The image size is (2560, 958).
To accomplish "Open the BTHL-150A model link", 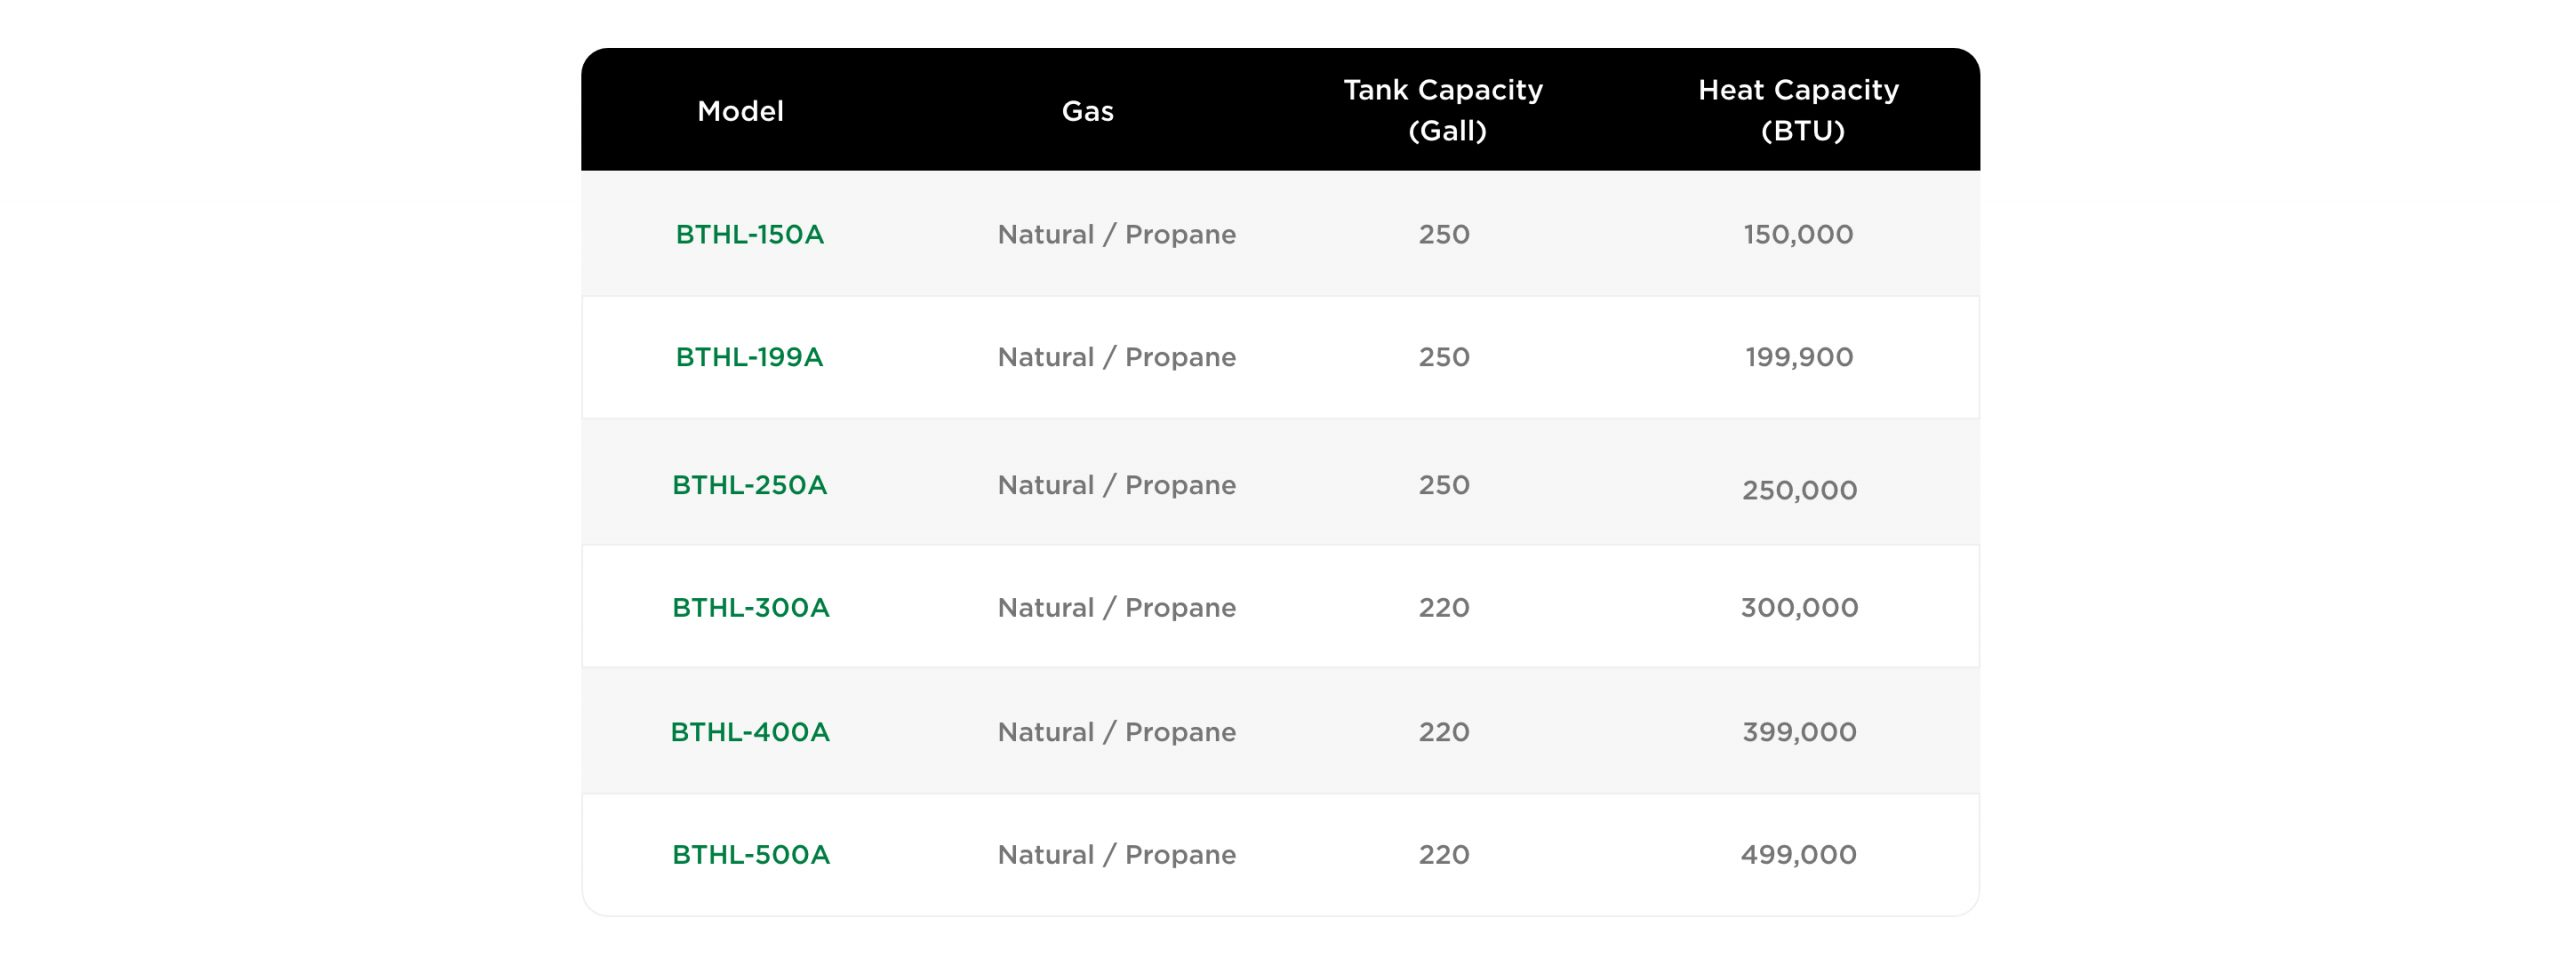I will coord(749,234).
